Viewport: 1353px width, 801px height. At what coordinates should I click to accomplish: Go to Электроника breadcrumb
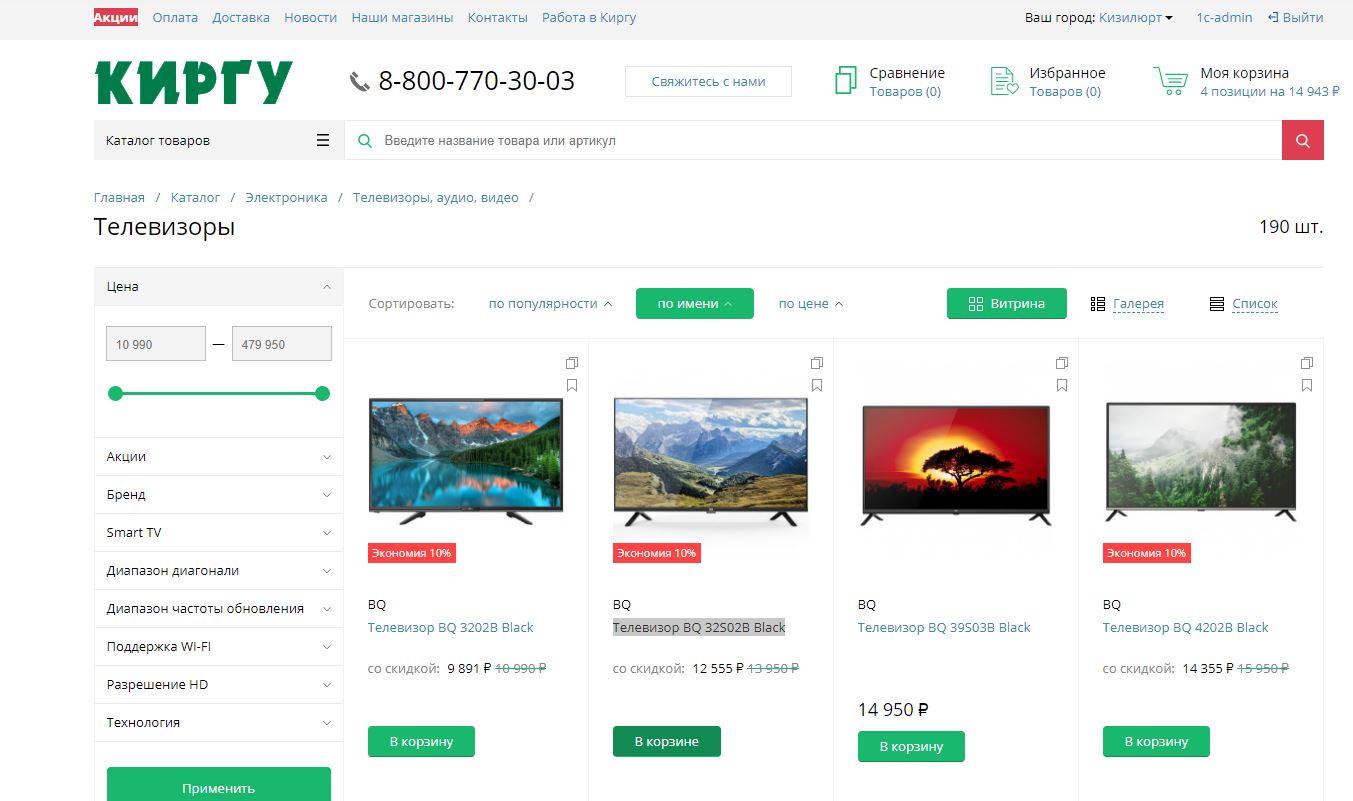286,198
